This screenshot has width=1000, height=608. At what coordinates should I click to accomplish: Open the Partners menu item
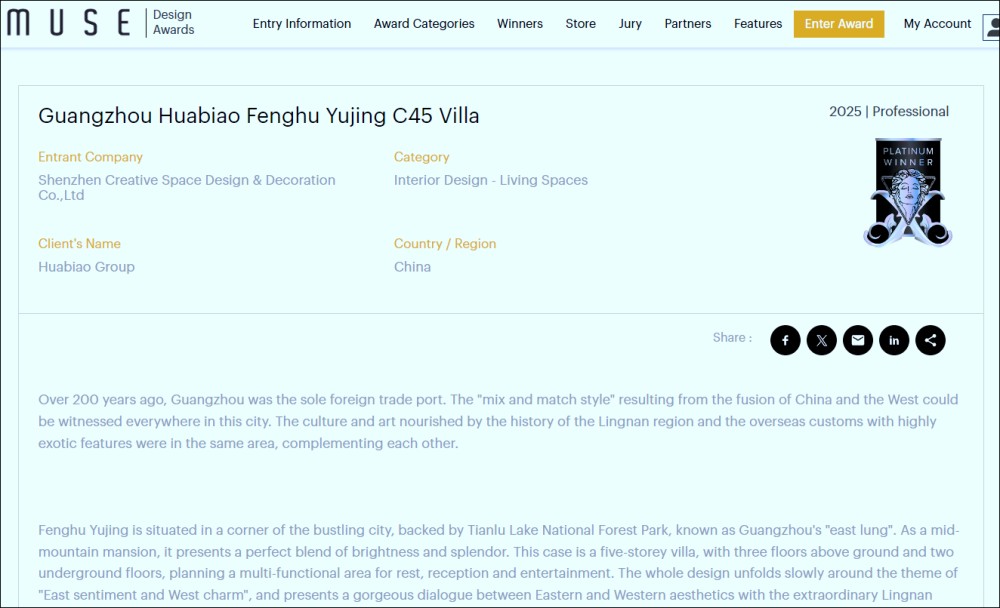coord(688,24)
